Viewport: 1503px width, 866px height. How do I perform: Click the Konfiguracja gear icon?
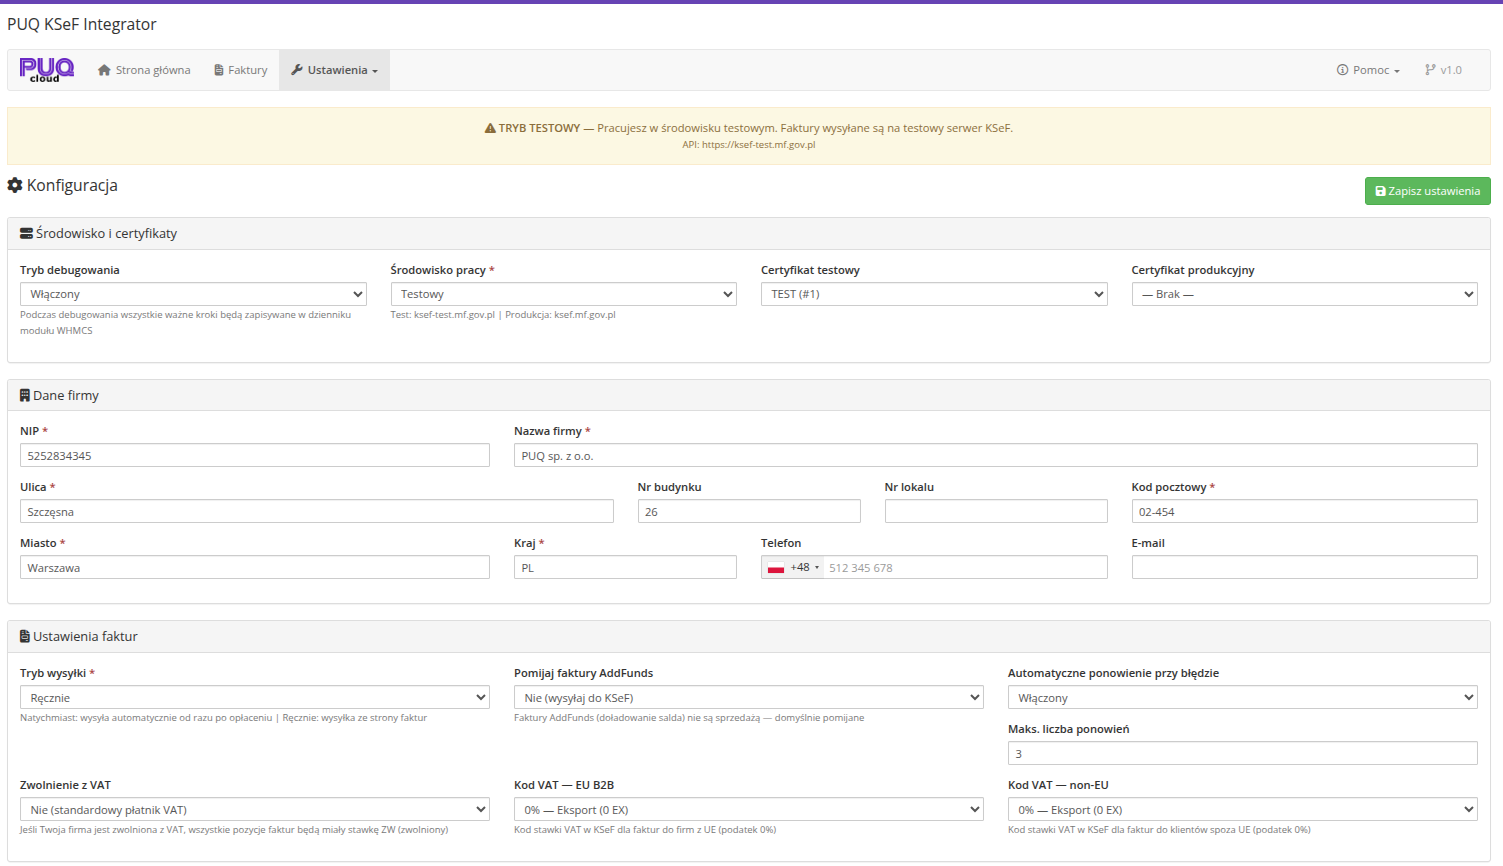tap(15, 185)
